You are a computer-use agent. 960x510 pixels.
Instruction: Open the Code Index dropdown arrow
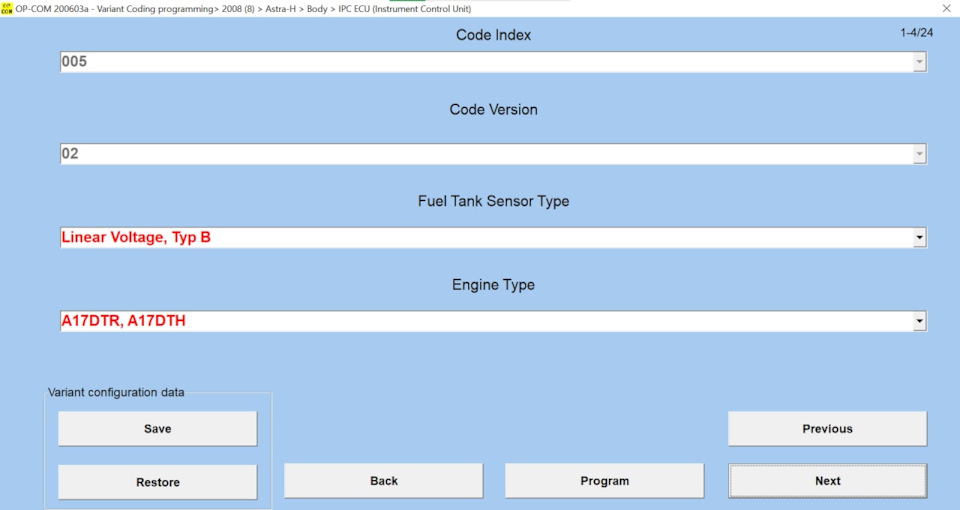pyautogui.click(x=919, y=62)
